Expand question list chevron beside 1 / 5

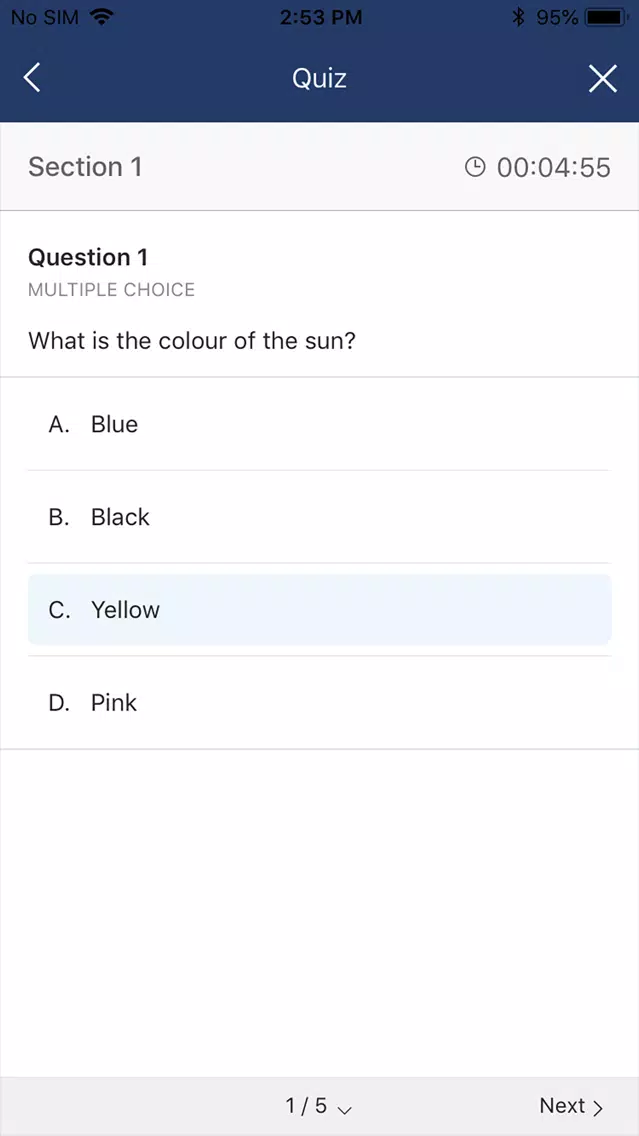pos(345,1109)
